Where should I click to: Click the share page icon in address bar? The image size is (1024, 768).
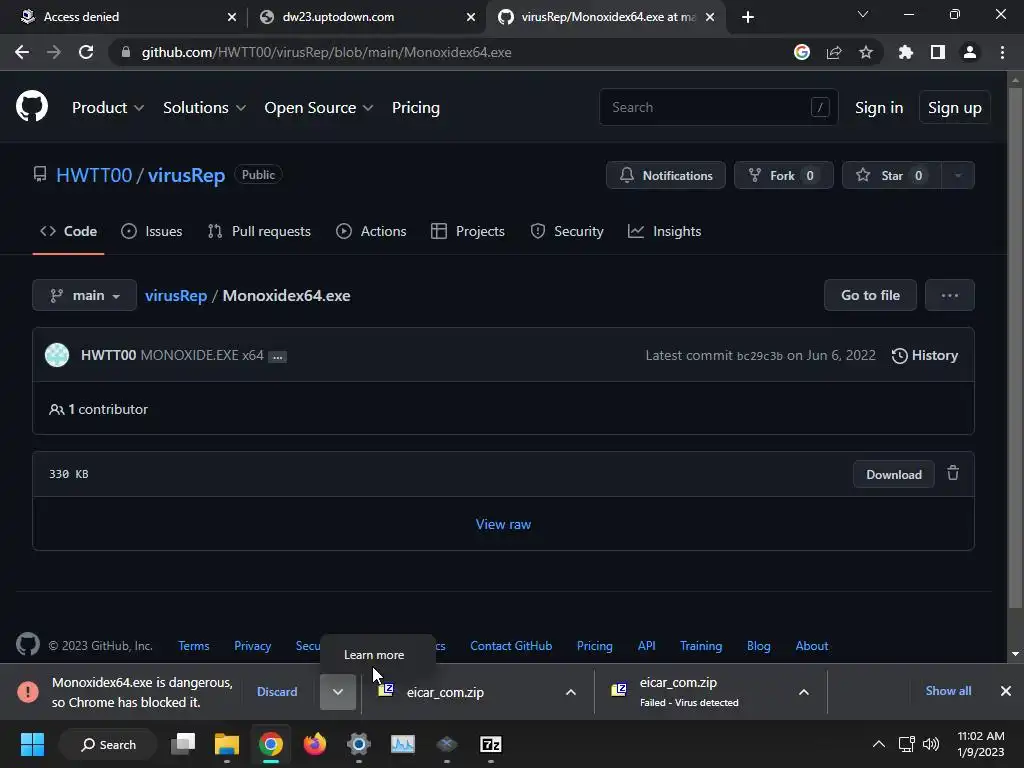tap(834, 52)
